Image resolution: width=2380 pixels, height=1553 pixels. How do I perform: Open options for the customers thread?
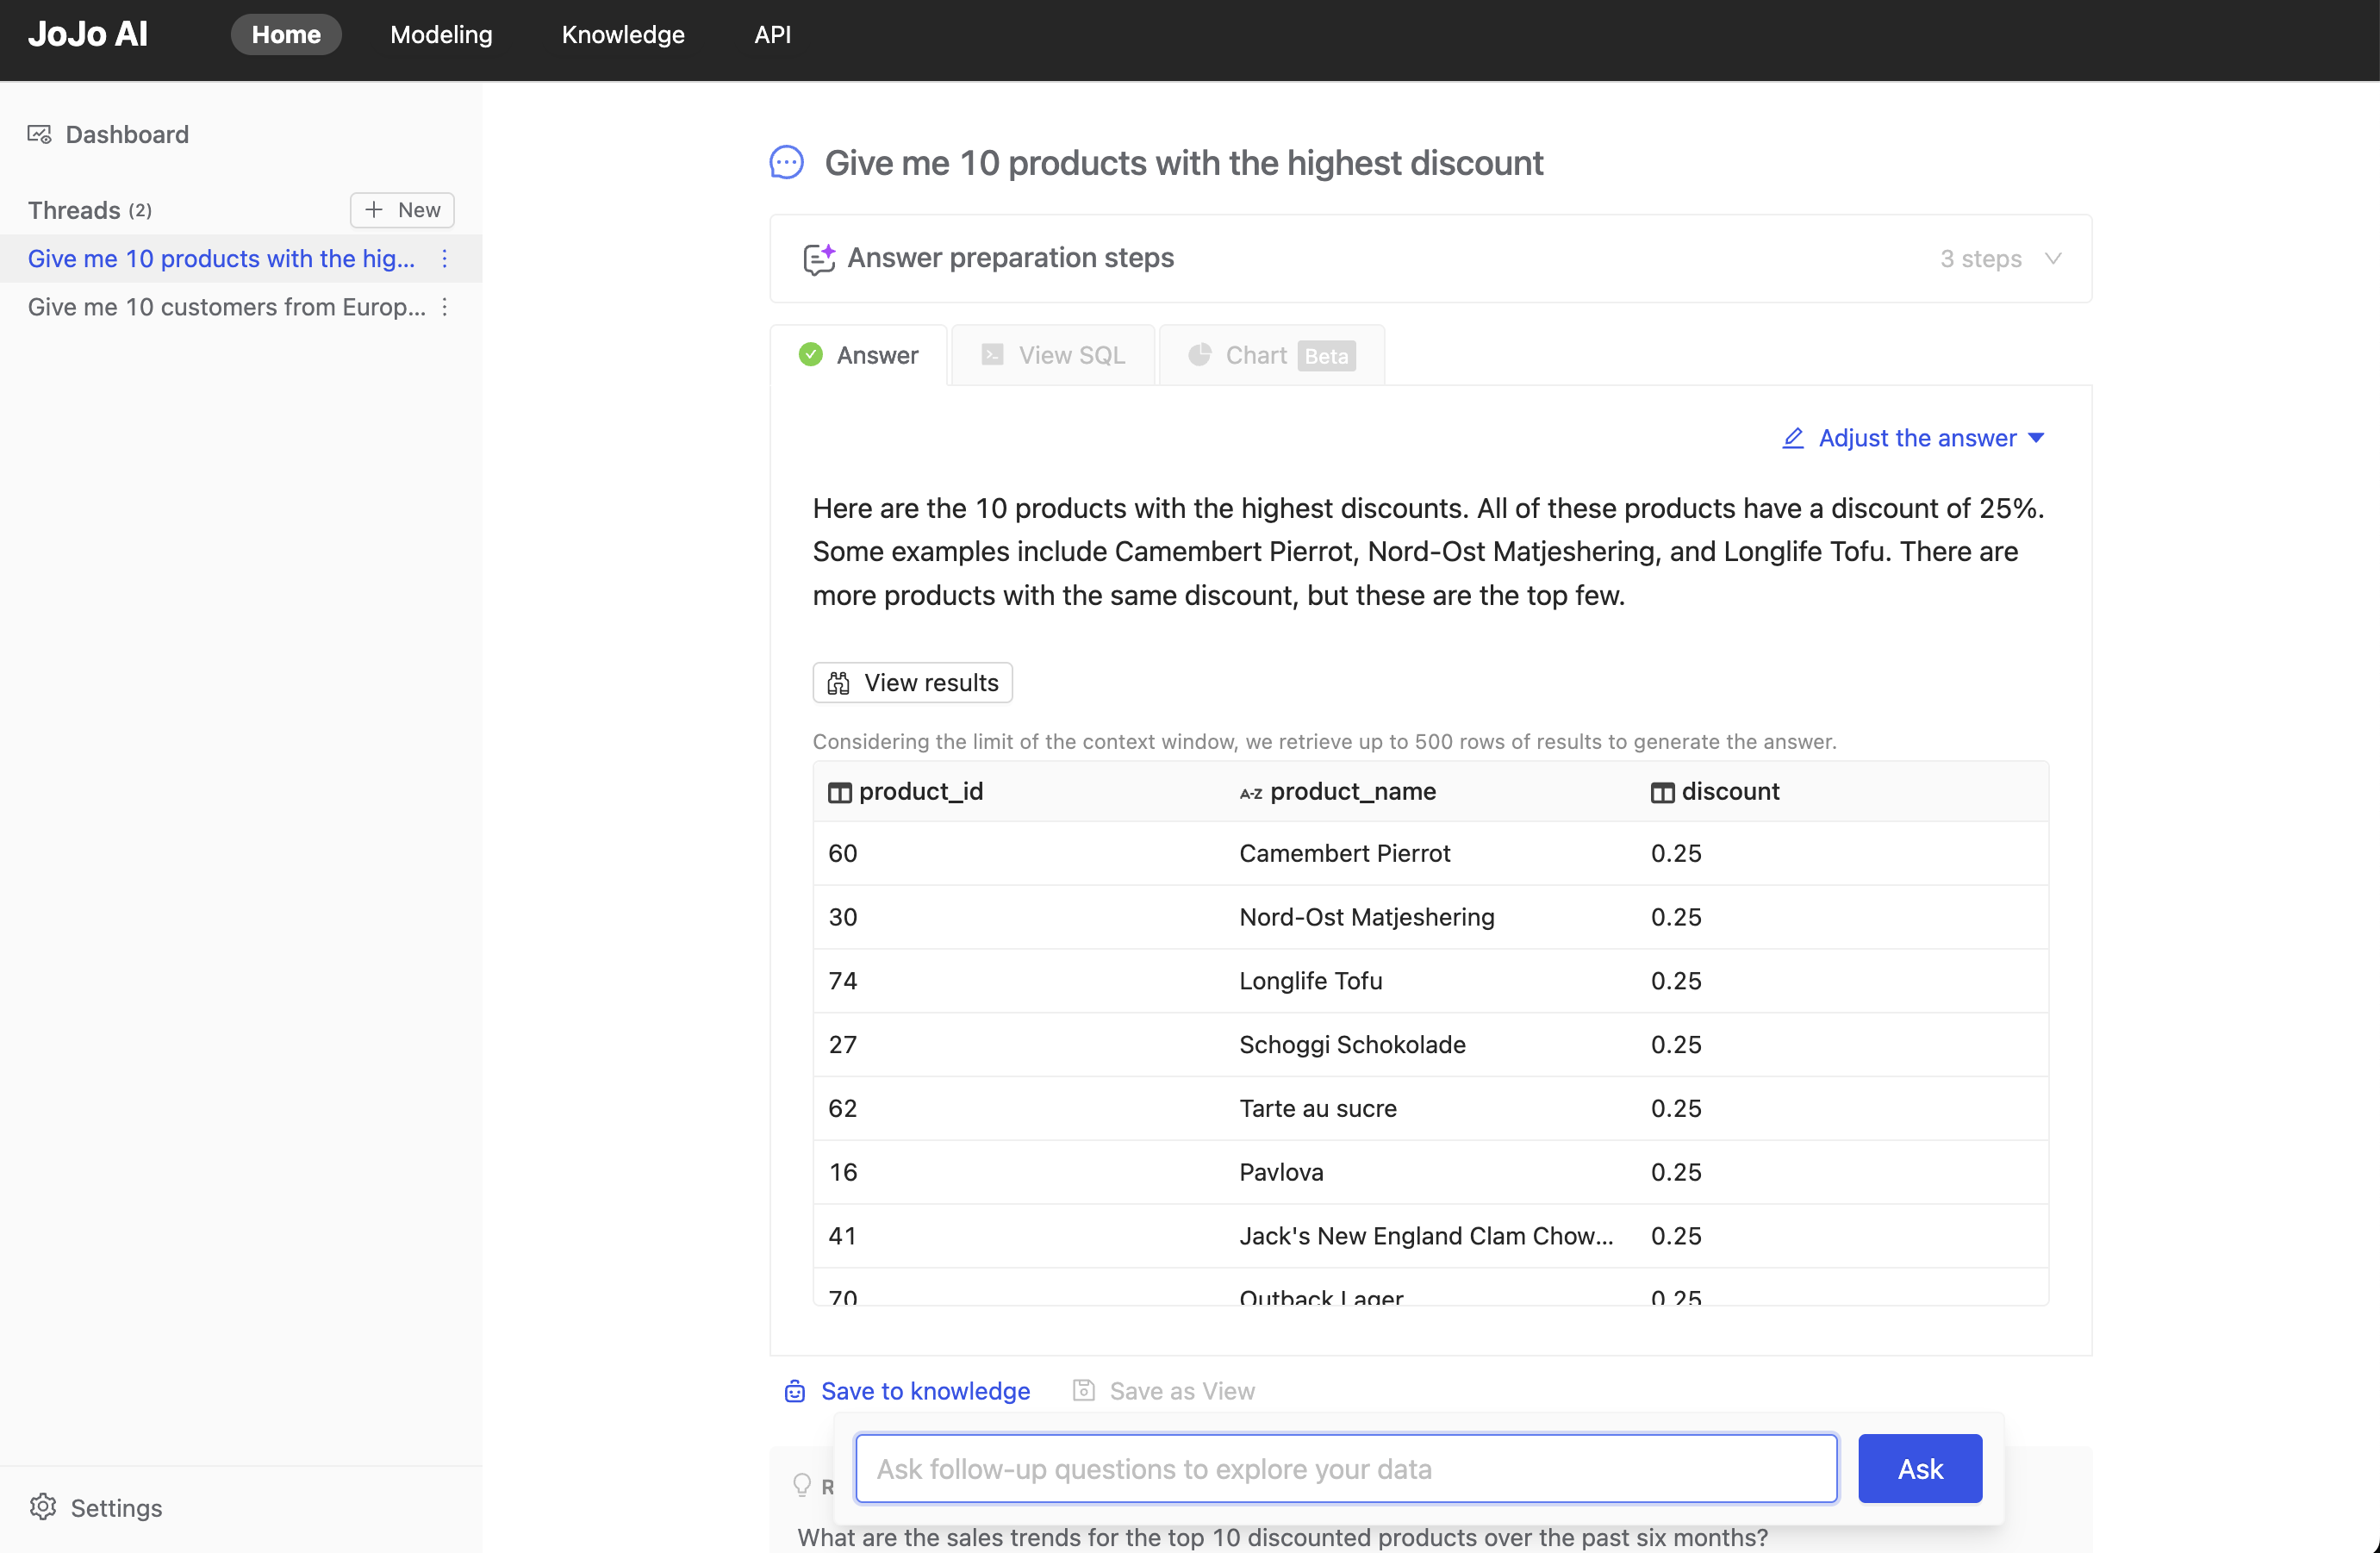coord(444,307)
